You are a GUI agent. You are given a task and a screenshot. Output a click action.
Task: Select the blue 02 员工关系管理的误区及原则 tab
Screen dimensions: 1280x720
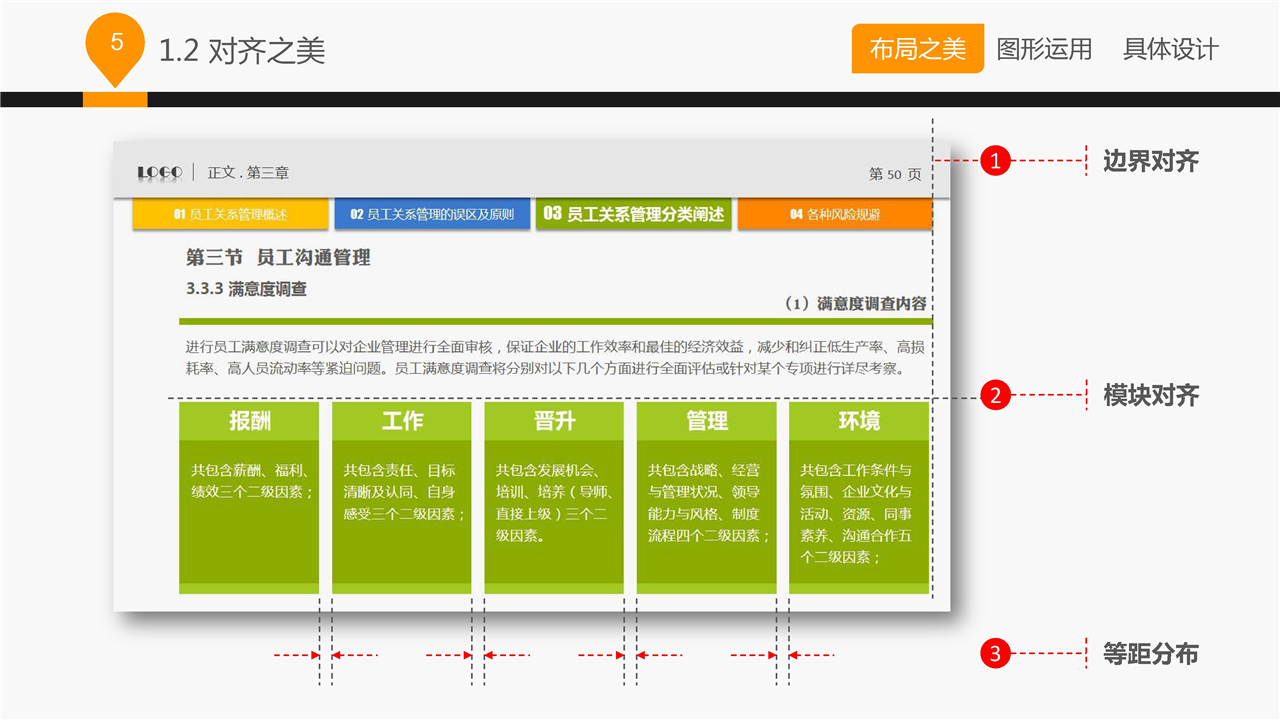(x=432, y=214)
